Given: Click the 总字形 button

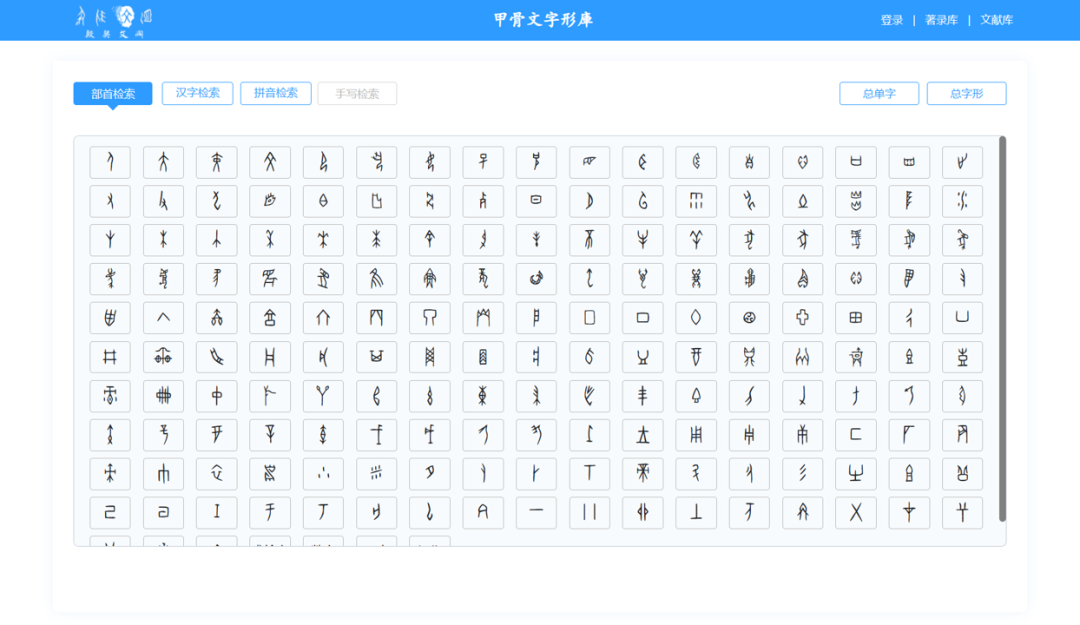Looking at the screenshot, I should click(966, 93).
